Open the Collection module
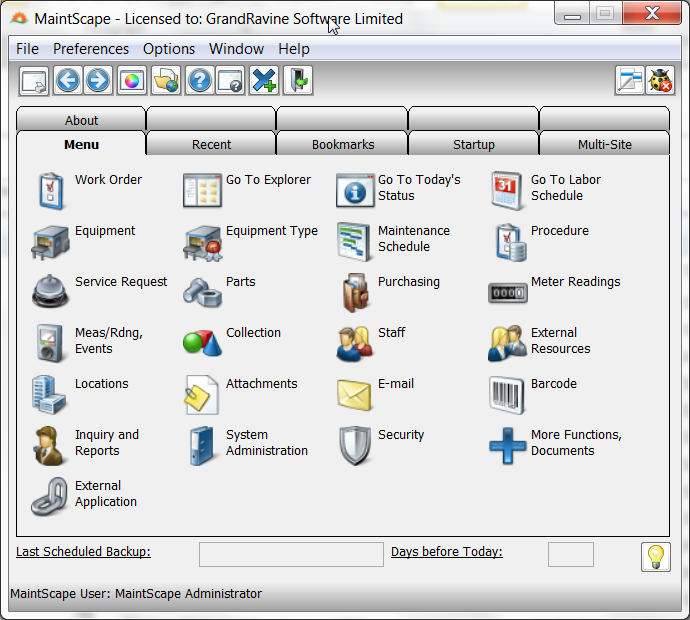The image size is (690, 620). [x=202, y=343]
